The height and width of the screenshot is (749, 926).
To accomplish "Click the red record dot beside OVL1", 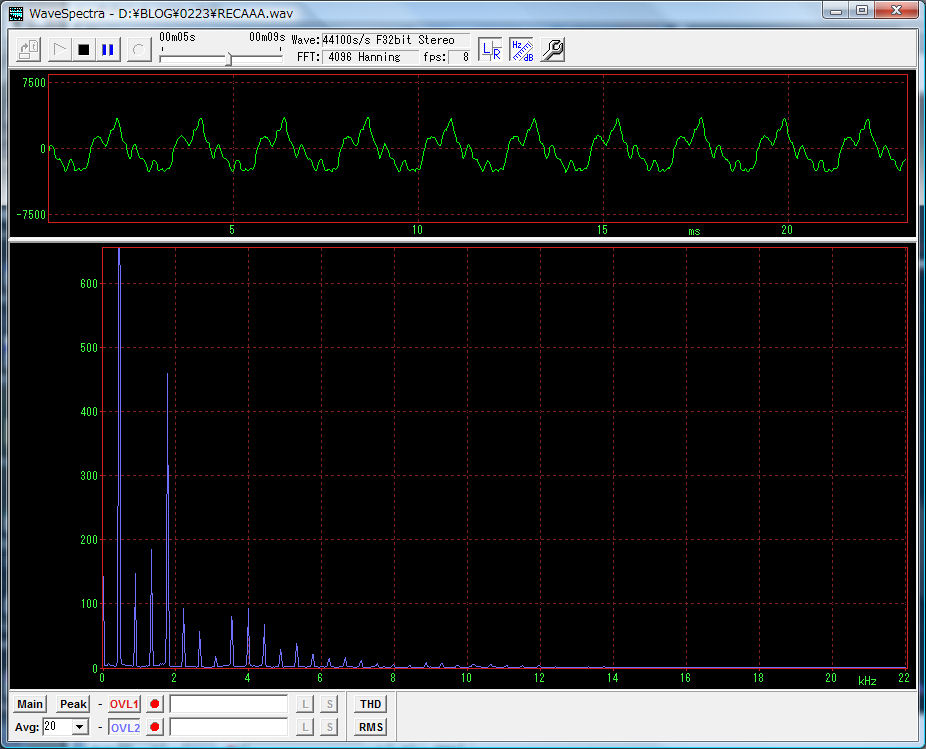I will [155, 704].
